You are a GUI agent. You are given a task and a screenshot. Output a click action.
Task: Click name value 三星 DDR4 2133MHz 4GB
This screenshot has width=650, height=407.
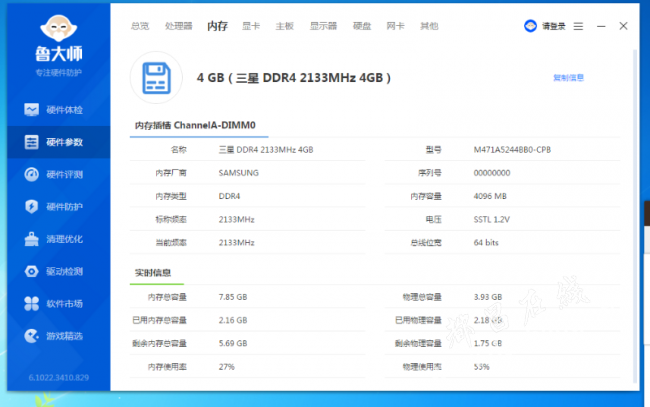coord(266,150)
